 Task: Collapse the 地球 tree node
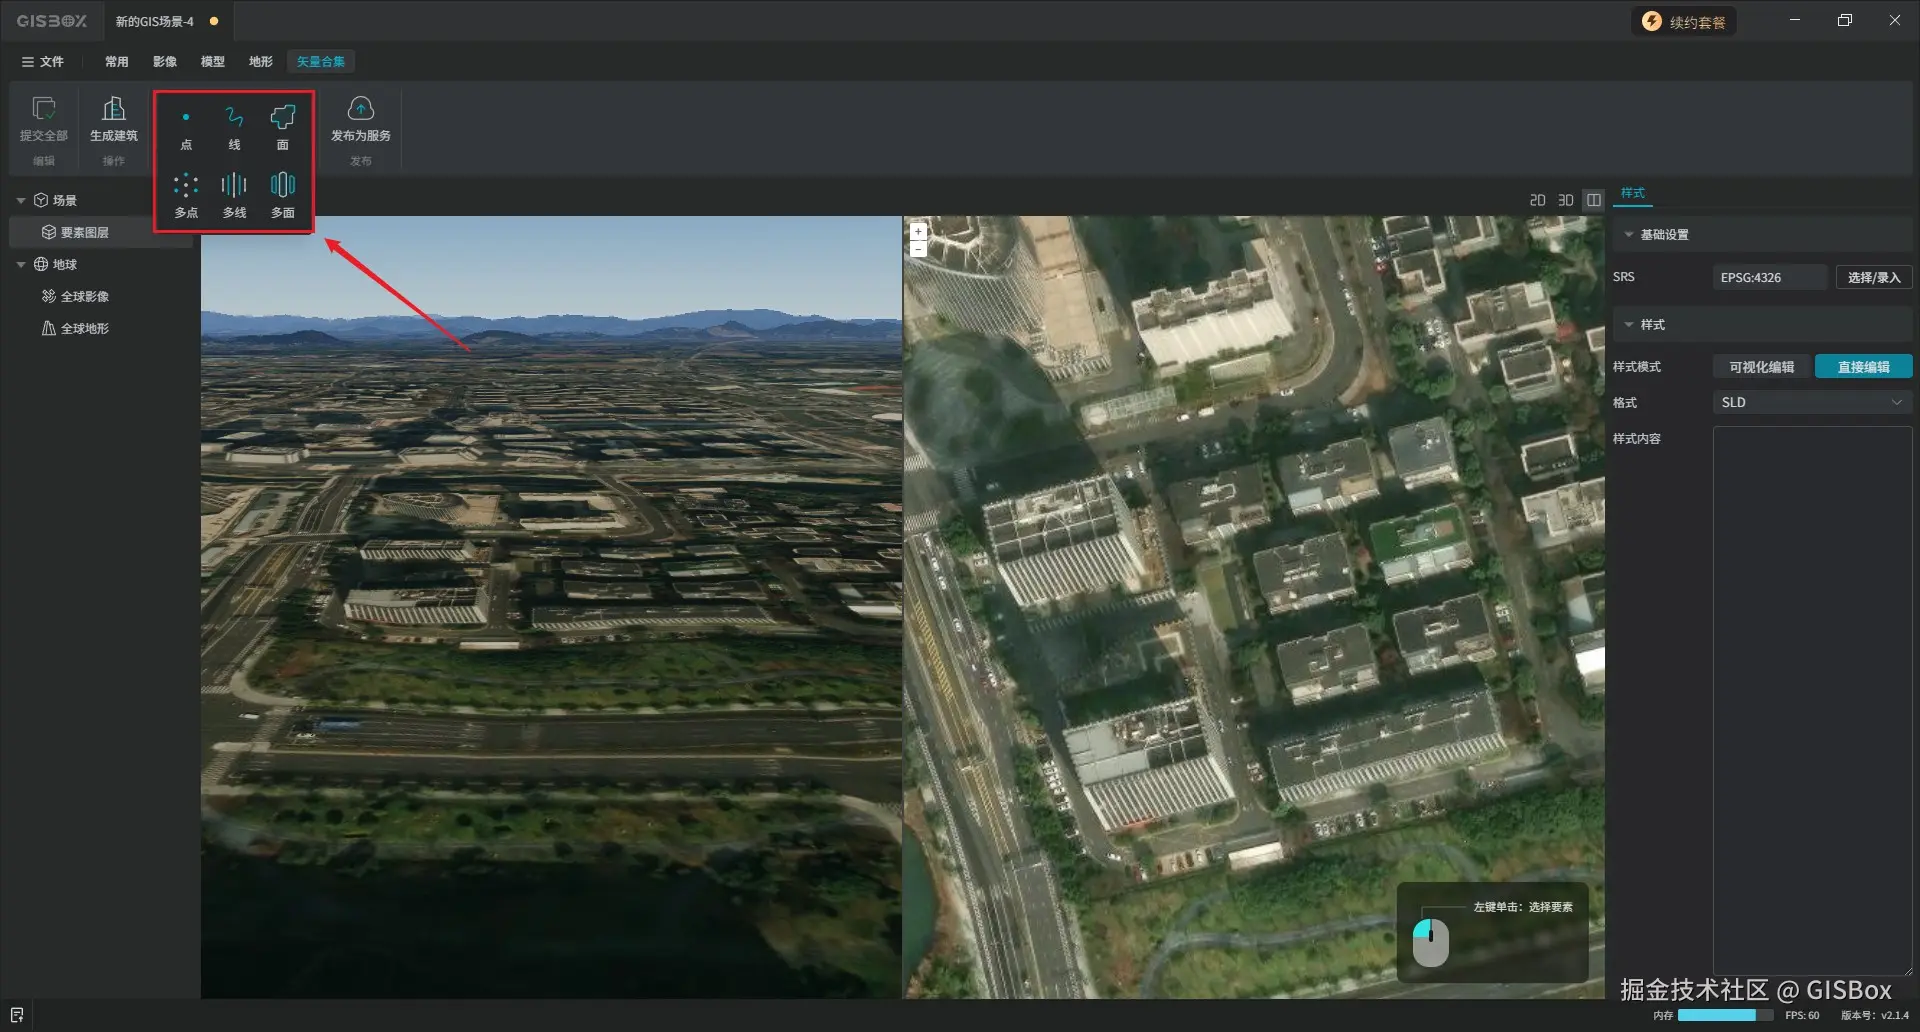(x=21, y=265)
